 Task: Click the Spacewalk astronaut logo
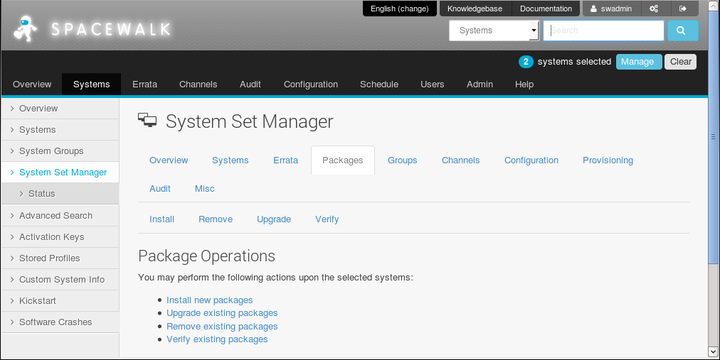pos(25,29)
